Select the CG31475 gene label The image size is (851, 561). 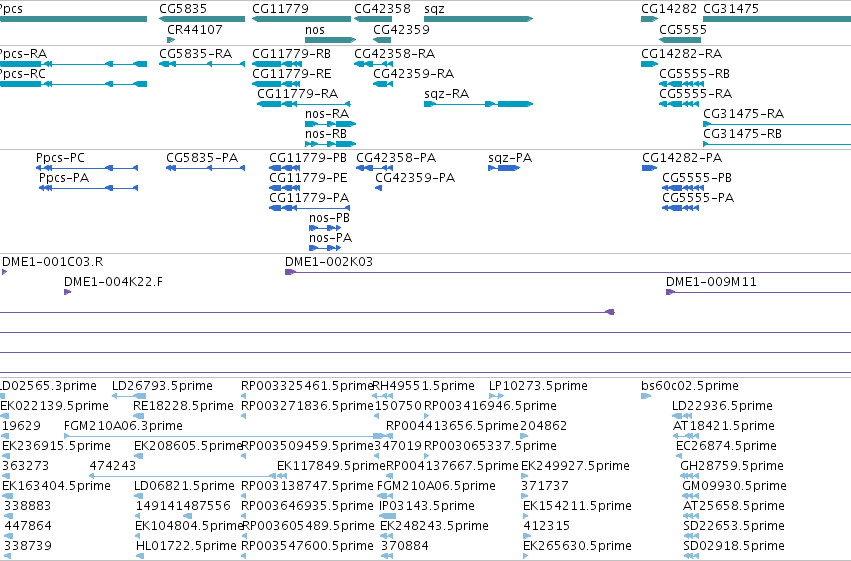click(x=731, y=9)
